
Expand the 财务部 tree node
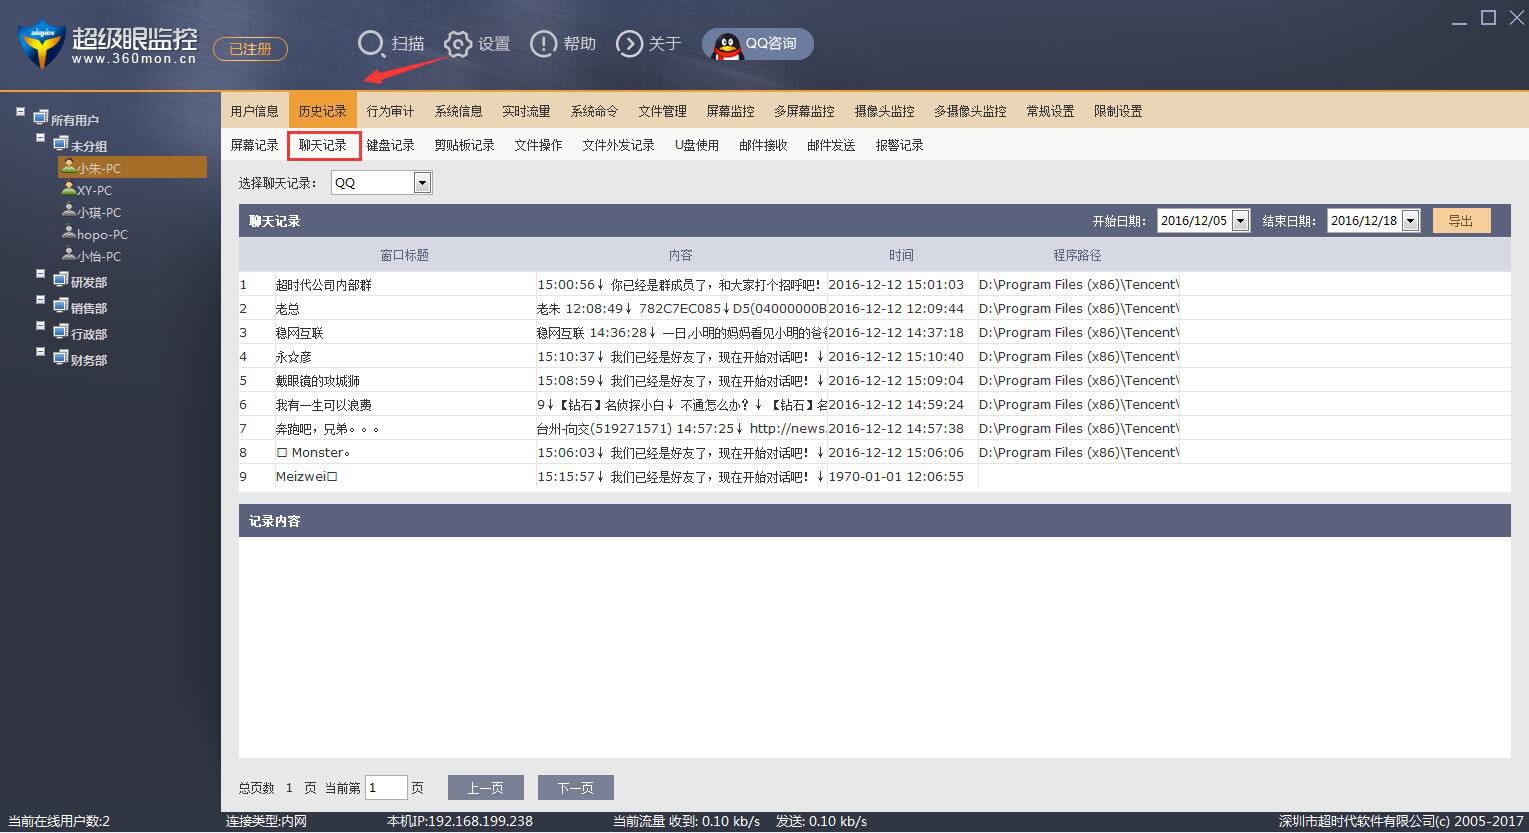pos(40,352)
